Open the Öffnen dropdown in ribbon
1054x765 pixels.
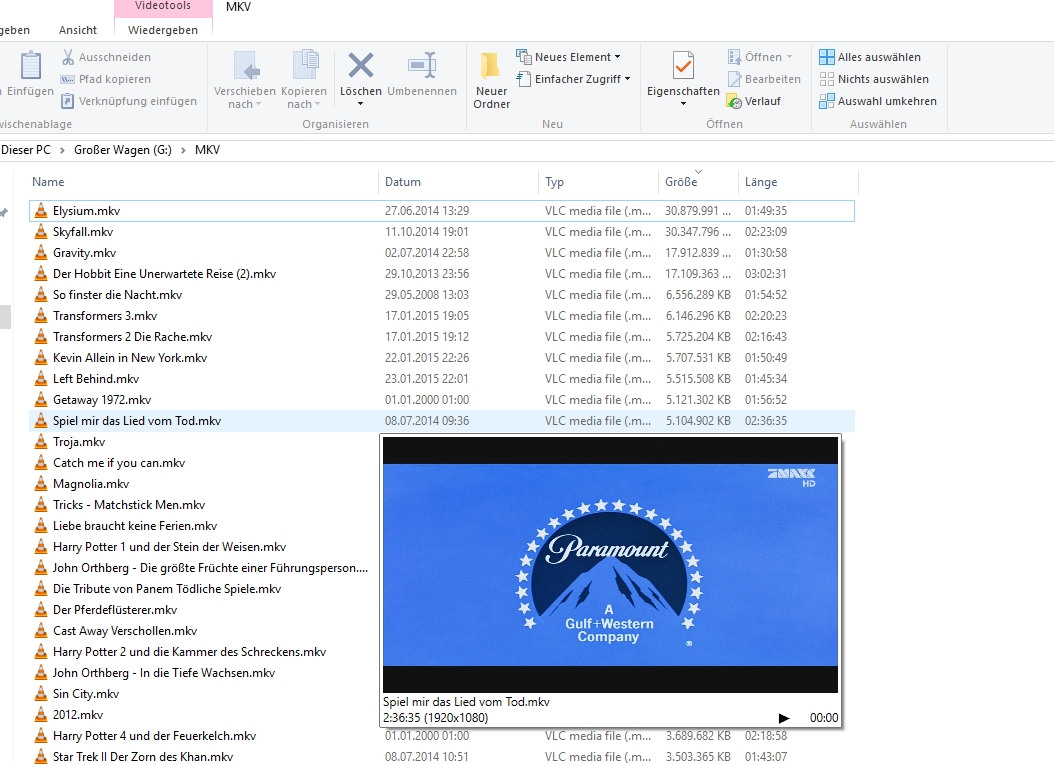click(760, 57)
